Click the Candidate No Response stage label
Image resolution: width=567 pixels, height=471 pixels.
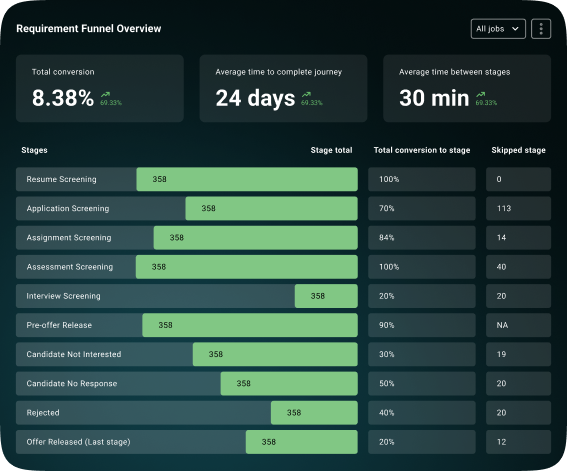[x=72, y=384]
